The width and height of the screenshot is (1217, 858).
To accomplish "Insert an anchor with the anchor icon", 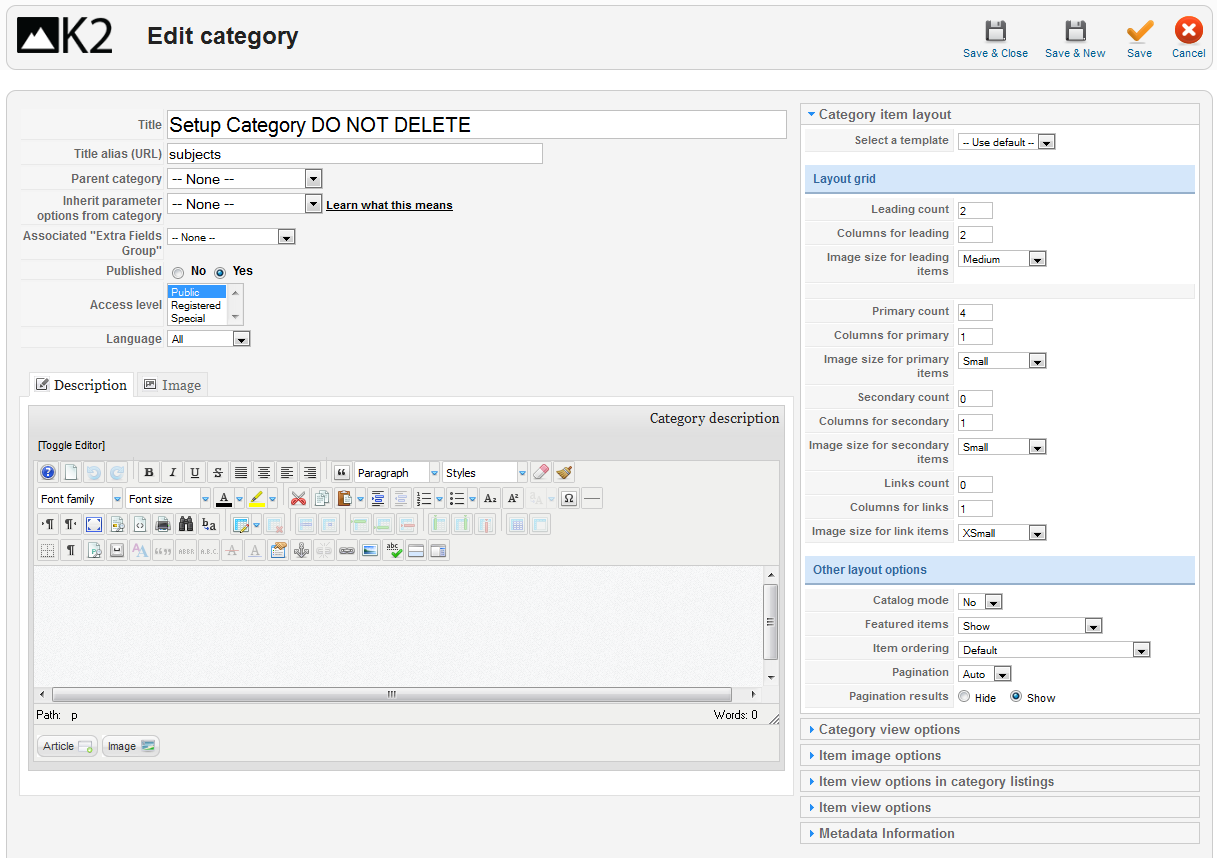I will pos(301,550).
